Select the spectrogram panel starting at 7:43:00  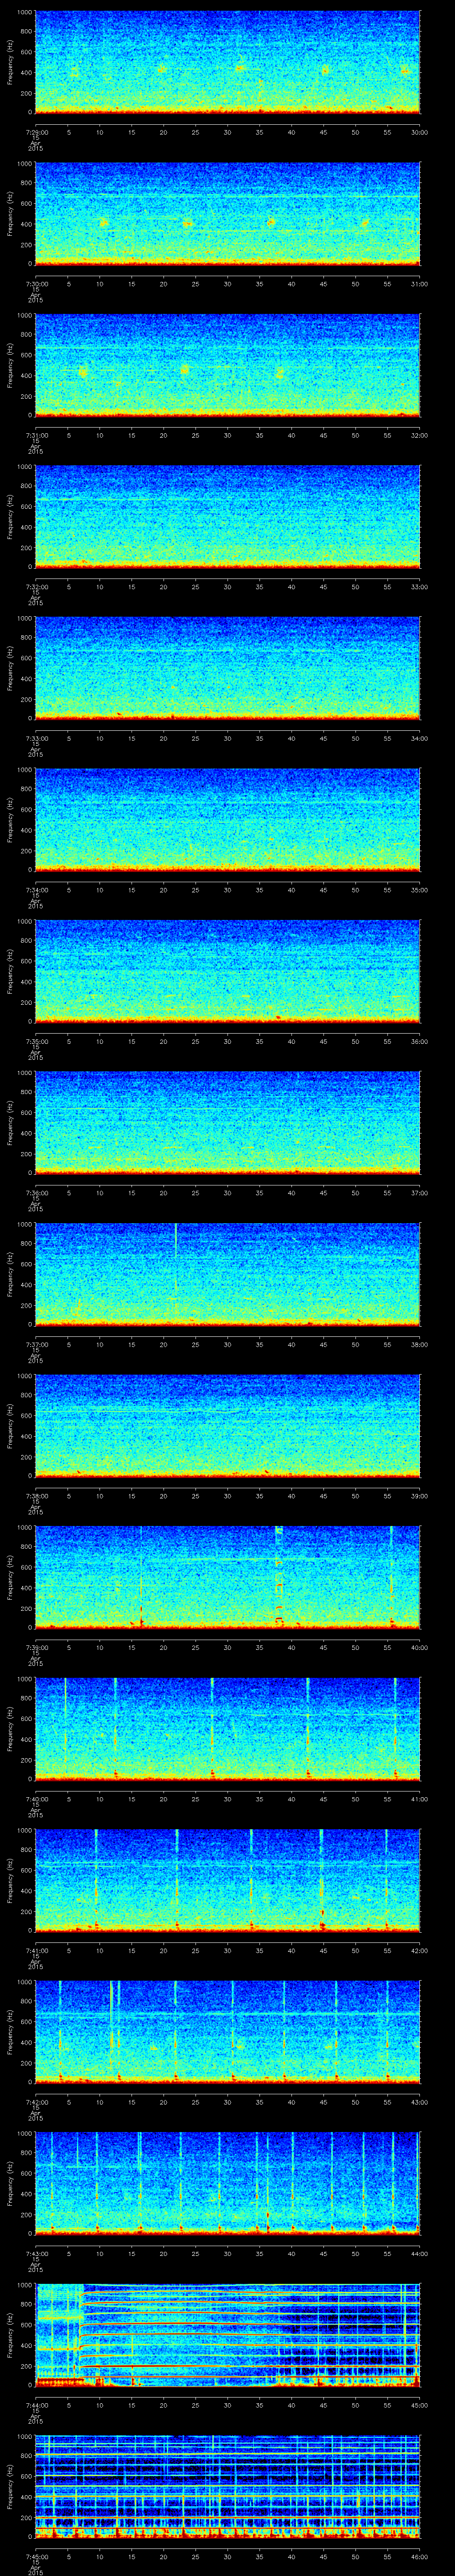click(x=227, y=2183)
